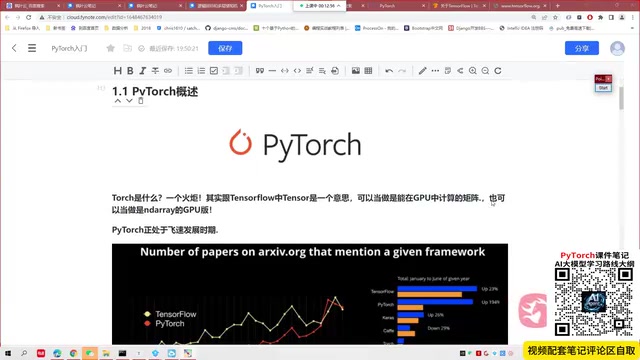This screenshot has height=360, width=640.
Task: Open the IntelliJ IDEA bookmark
Action: tap(522, 28)
